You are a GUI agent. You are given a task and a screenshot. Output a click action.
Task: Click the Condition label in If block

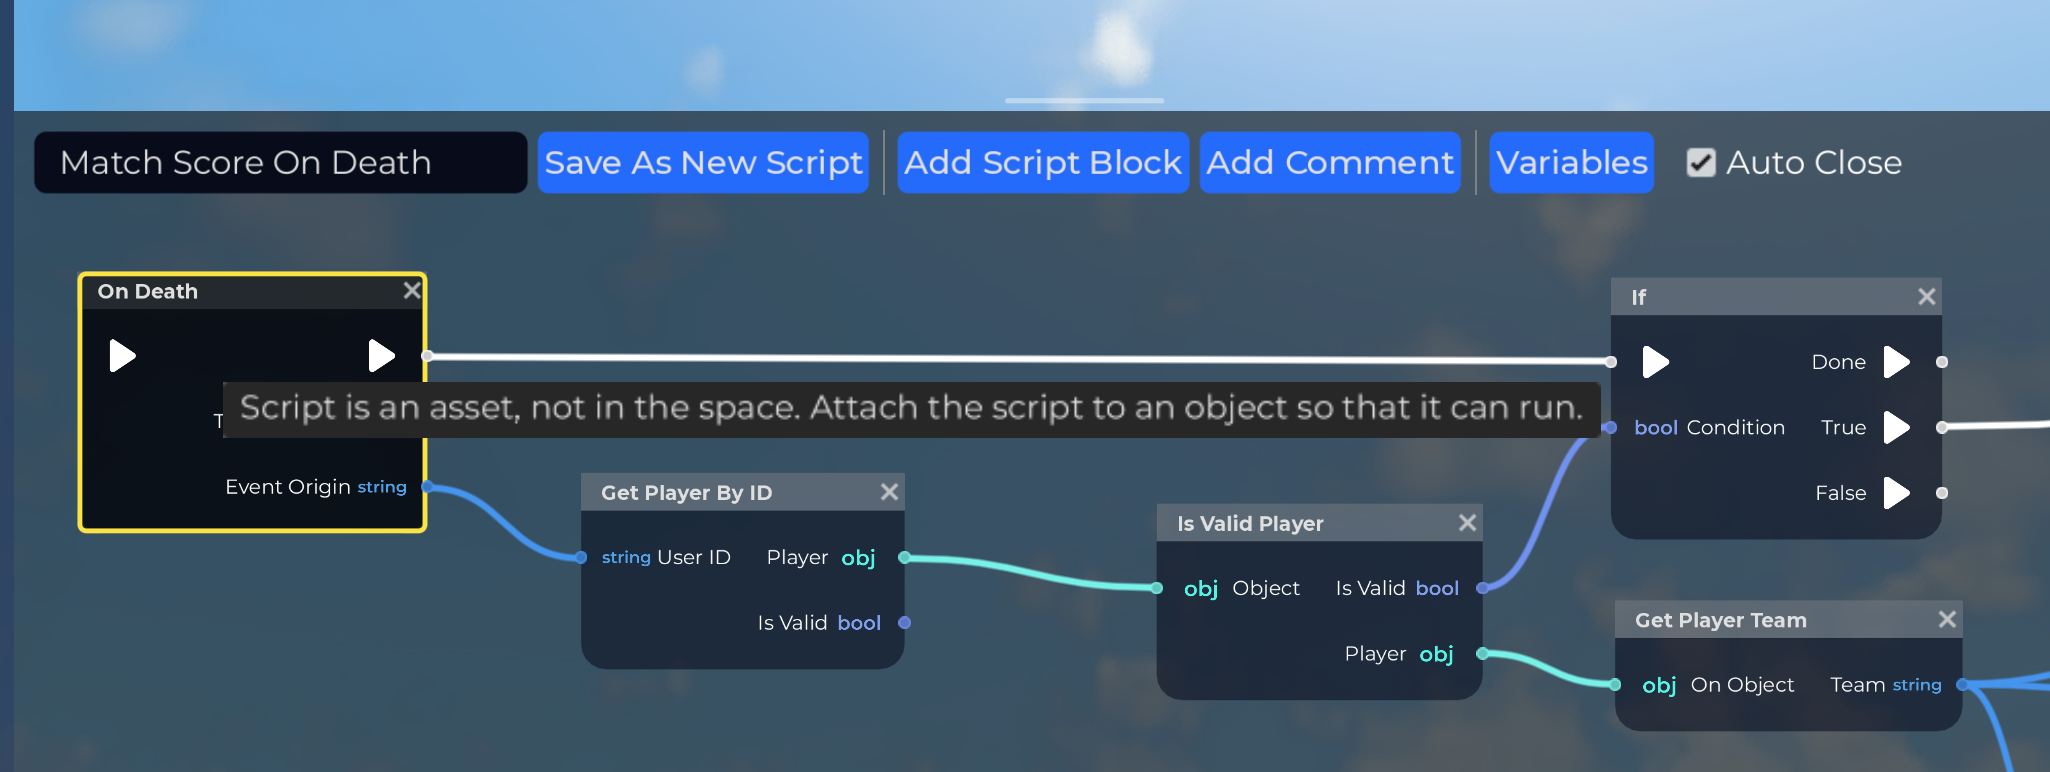tap(1735, 427)
